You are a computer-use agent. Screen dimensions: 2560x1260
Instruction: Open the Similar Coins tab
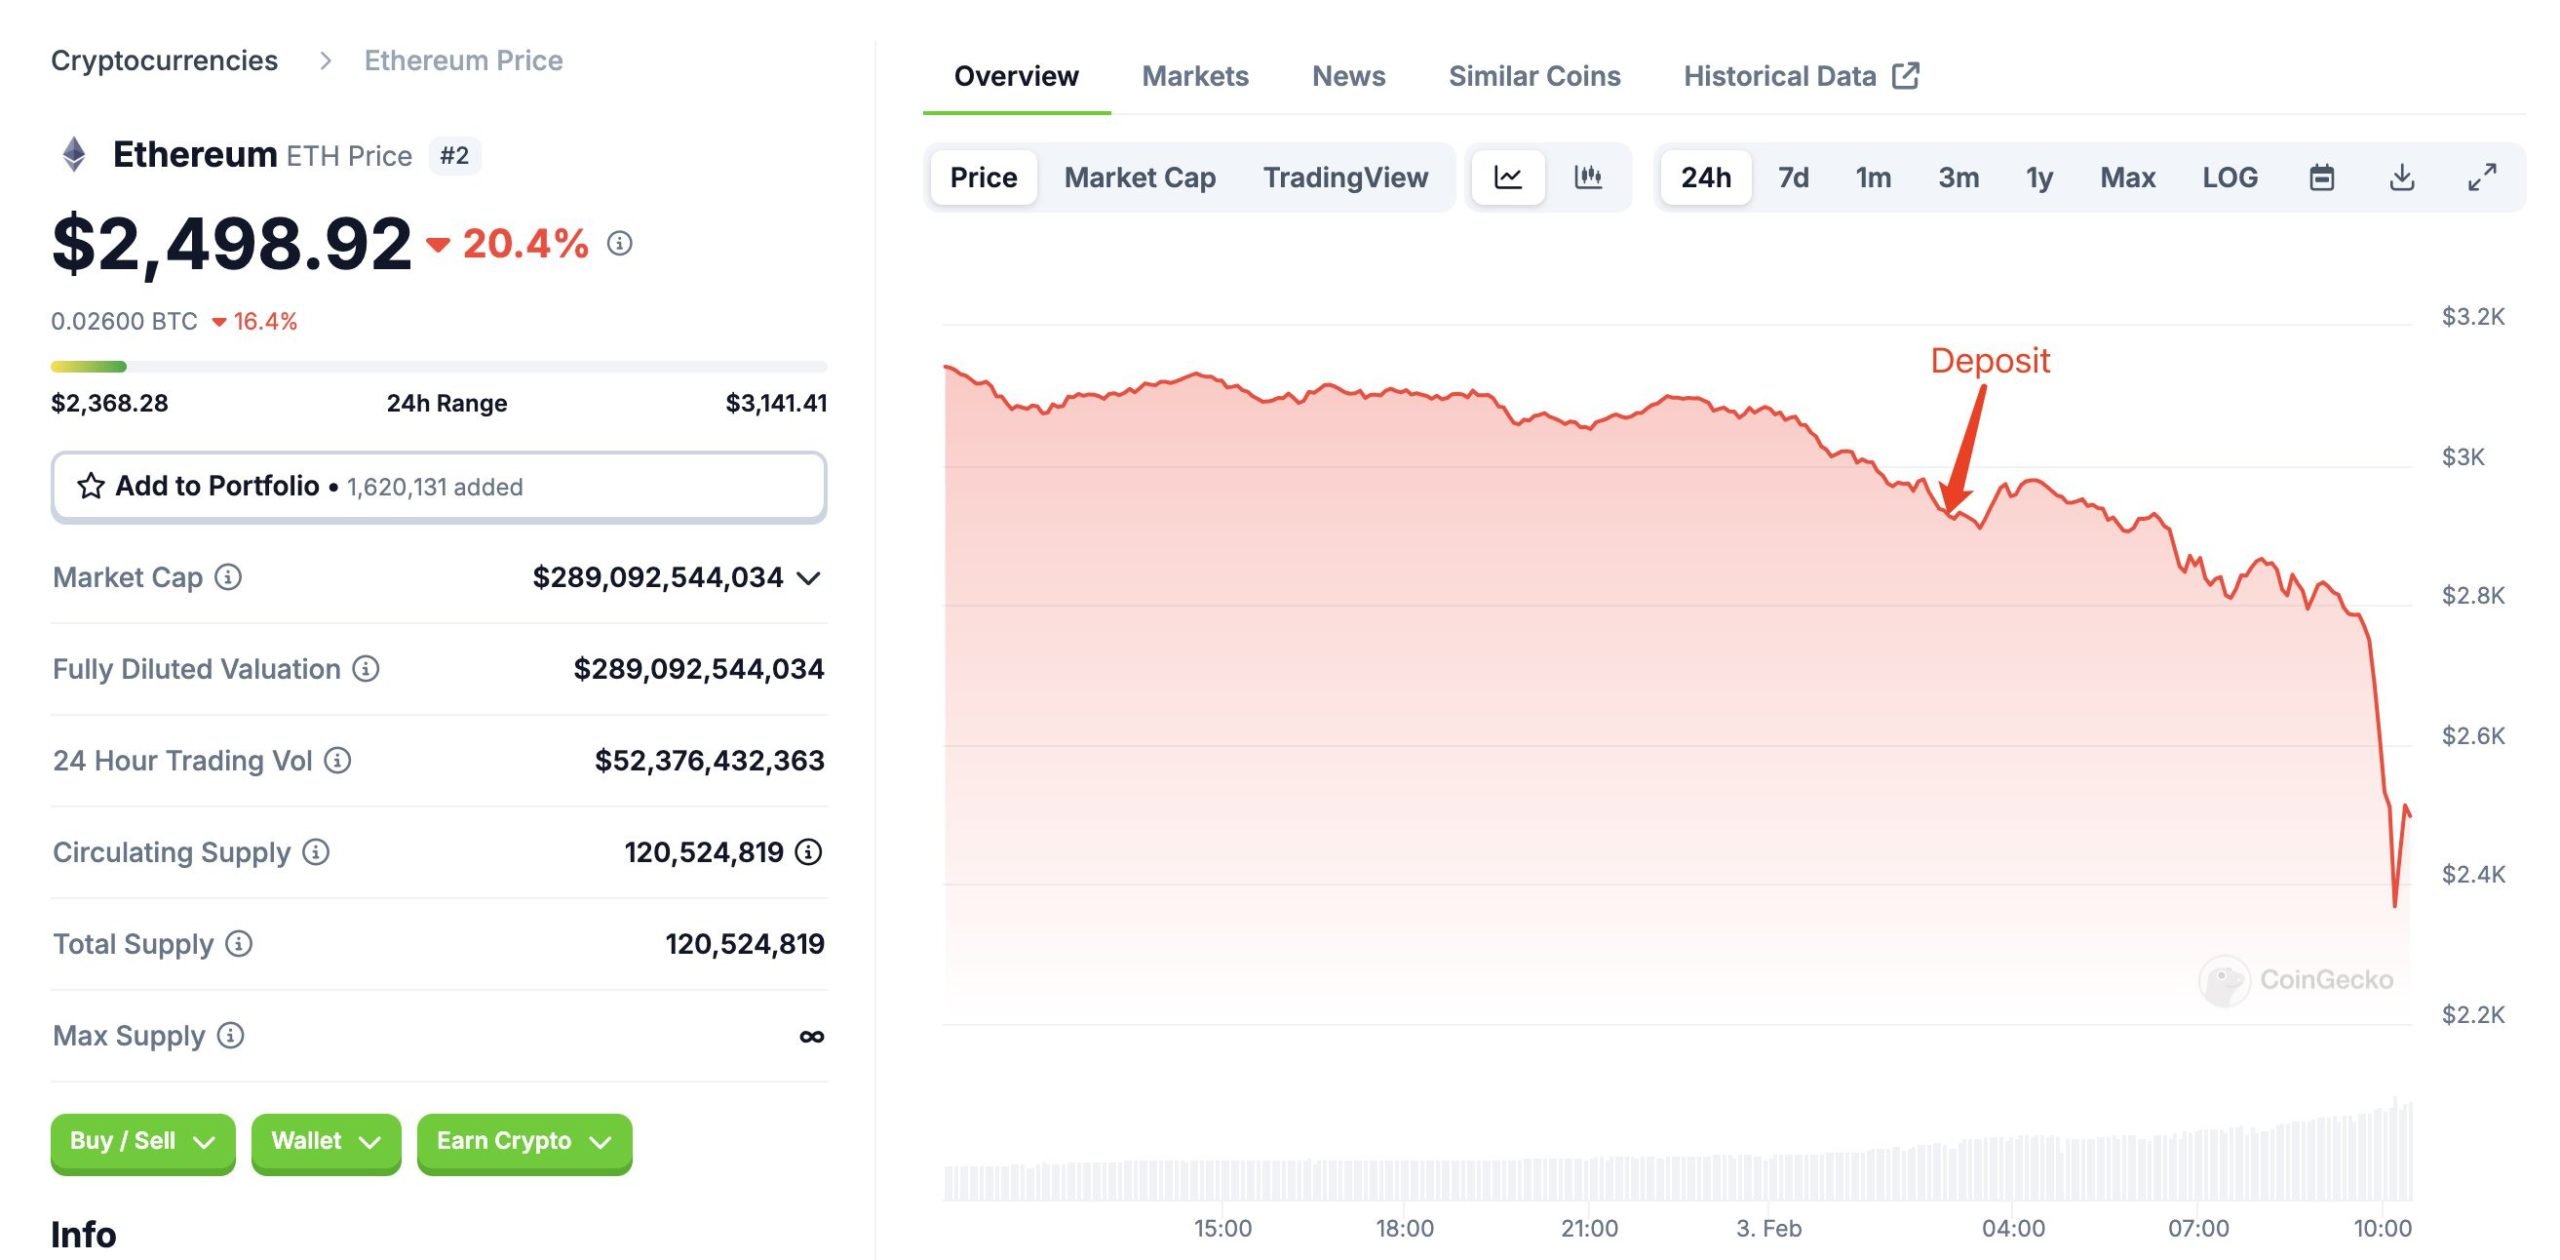click(x=1534, y=76)
